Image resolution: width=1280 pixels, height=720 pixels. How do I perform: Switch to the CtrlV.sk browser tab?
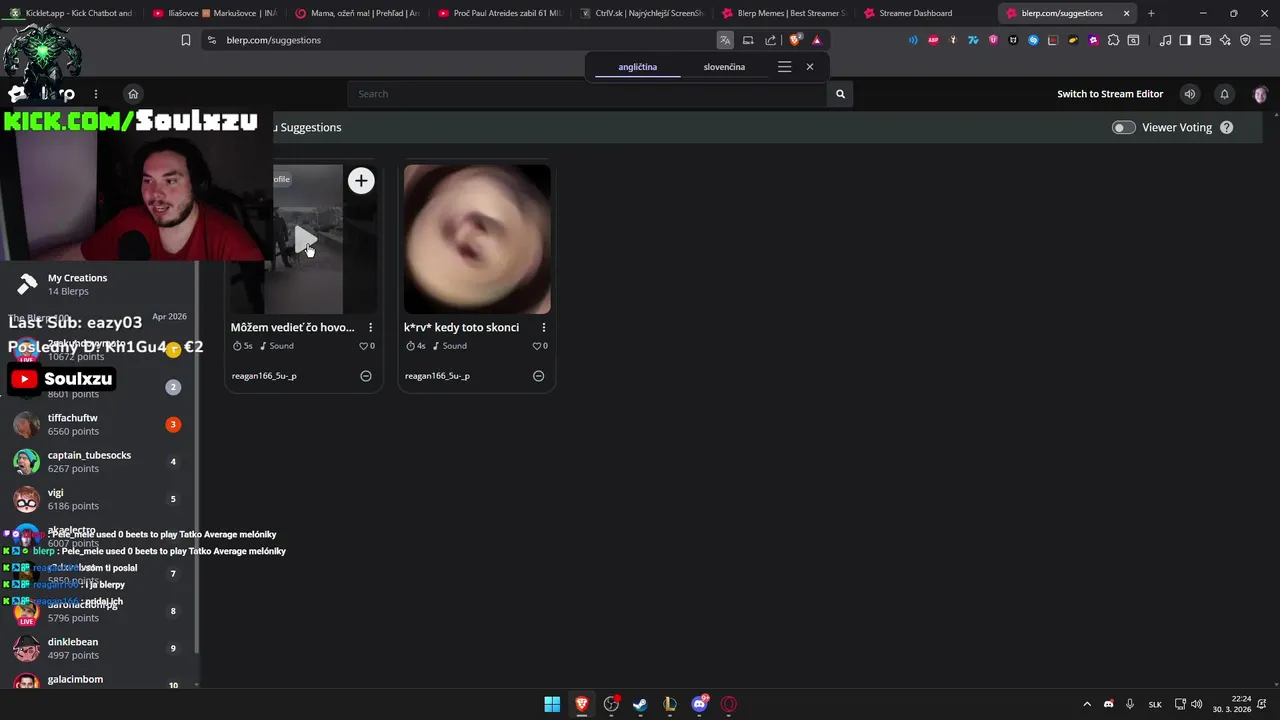point(641,13)
